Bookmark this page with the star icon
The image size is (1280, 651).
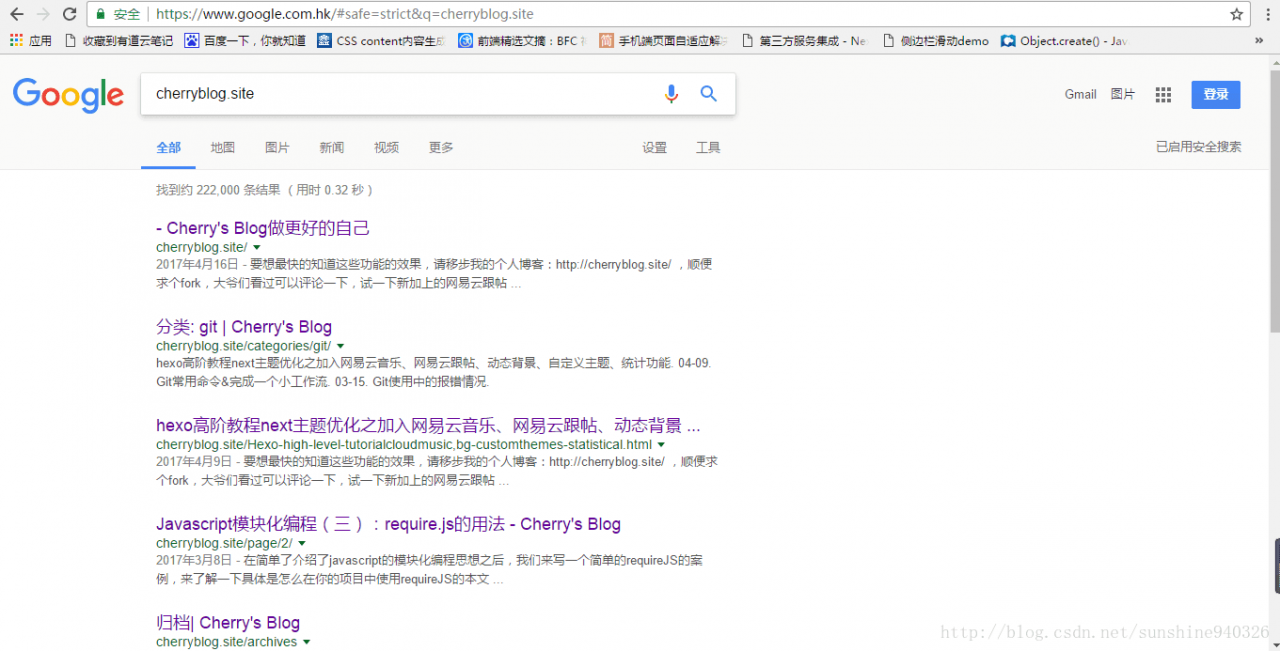pos(1236,14)
